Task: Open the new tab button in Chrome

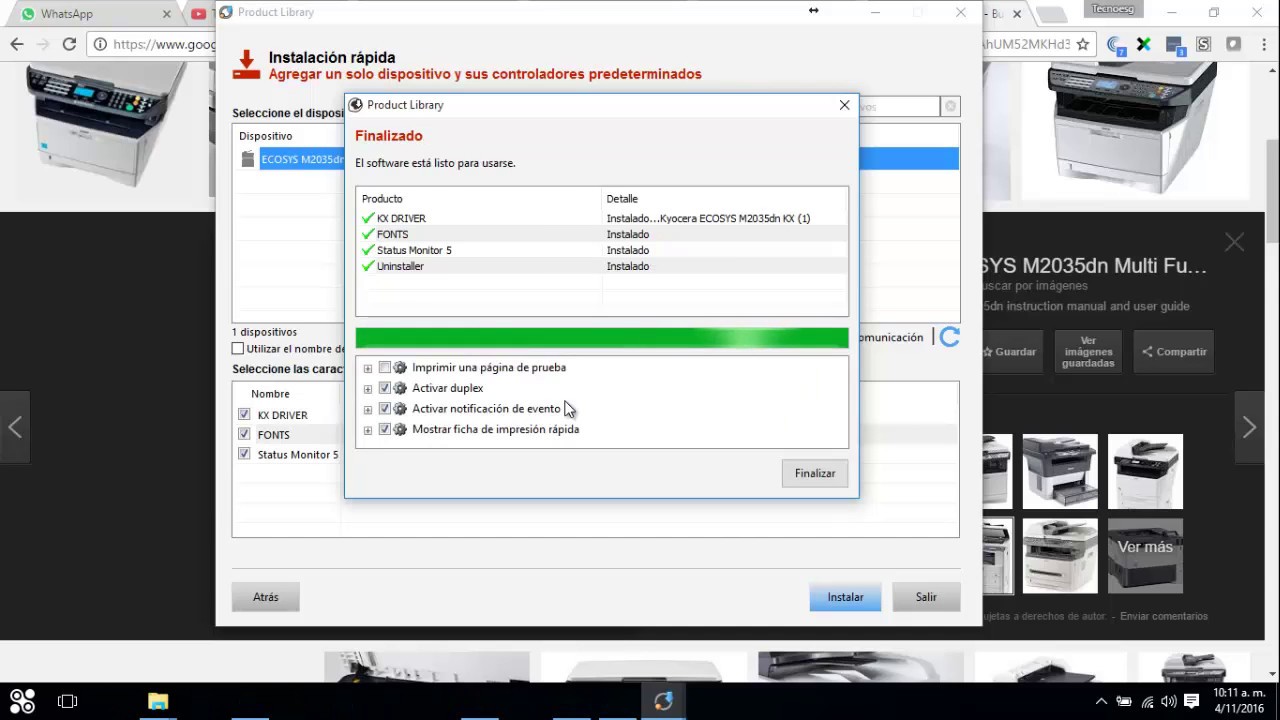Action: coord(1052,15)
